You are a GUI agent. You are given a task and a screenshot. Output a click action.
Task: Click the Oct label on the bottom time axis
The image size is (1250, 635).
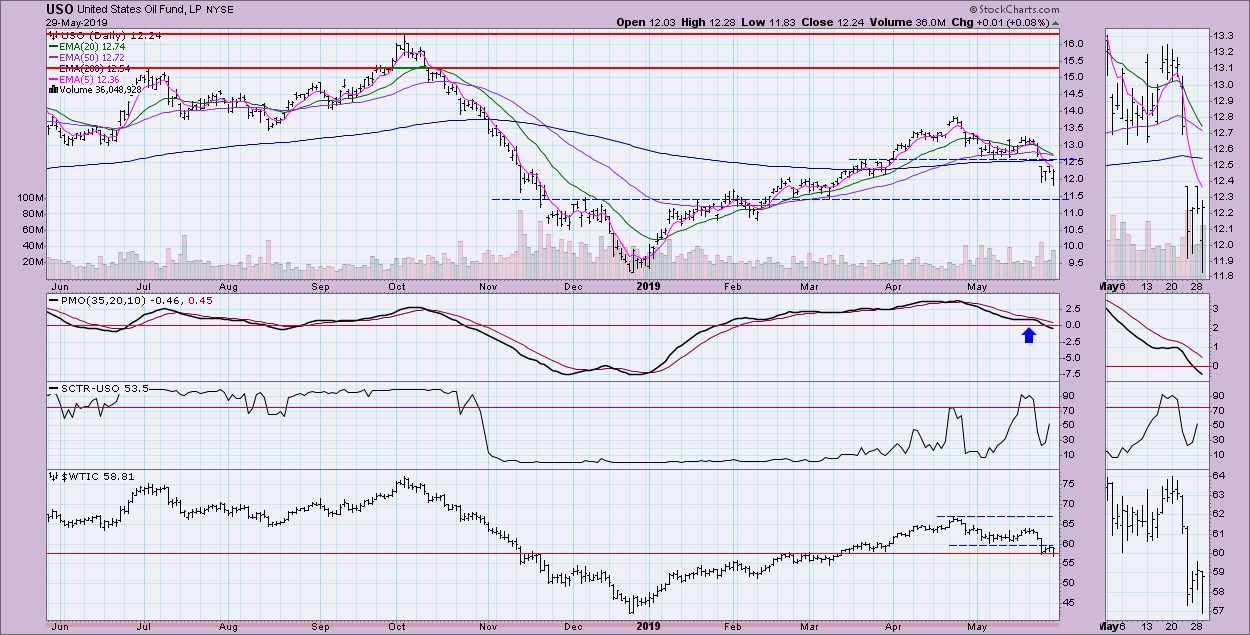point(397,626)
